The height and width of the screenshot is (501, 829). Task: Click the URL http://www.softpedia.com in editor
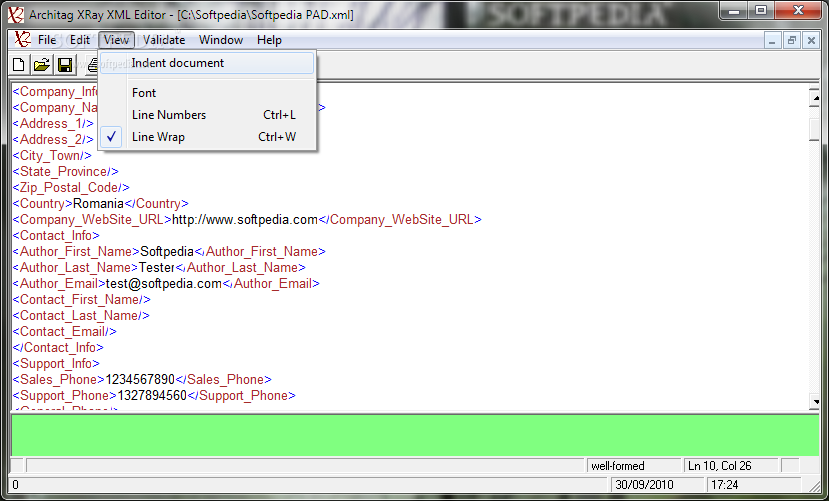point(245,219)
